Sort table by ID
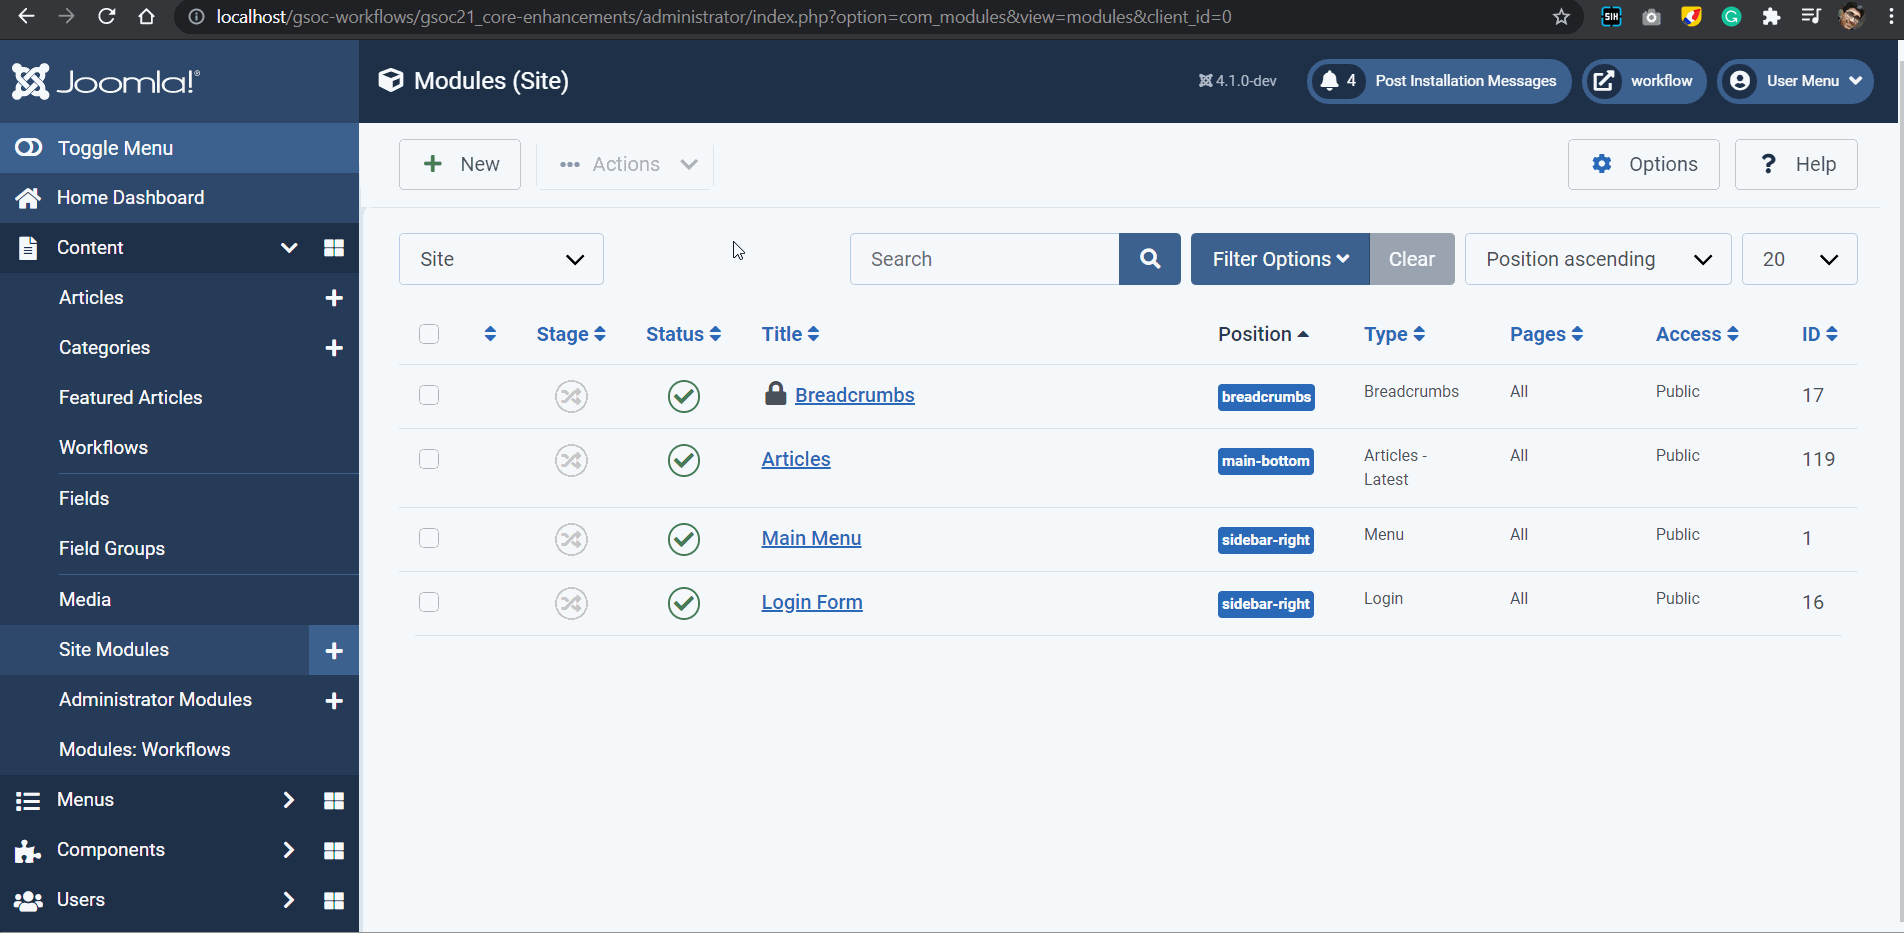1904x933 pixels. coord(1820,334)
